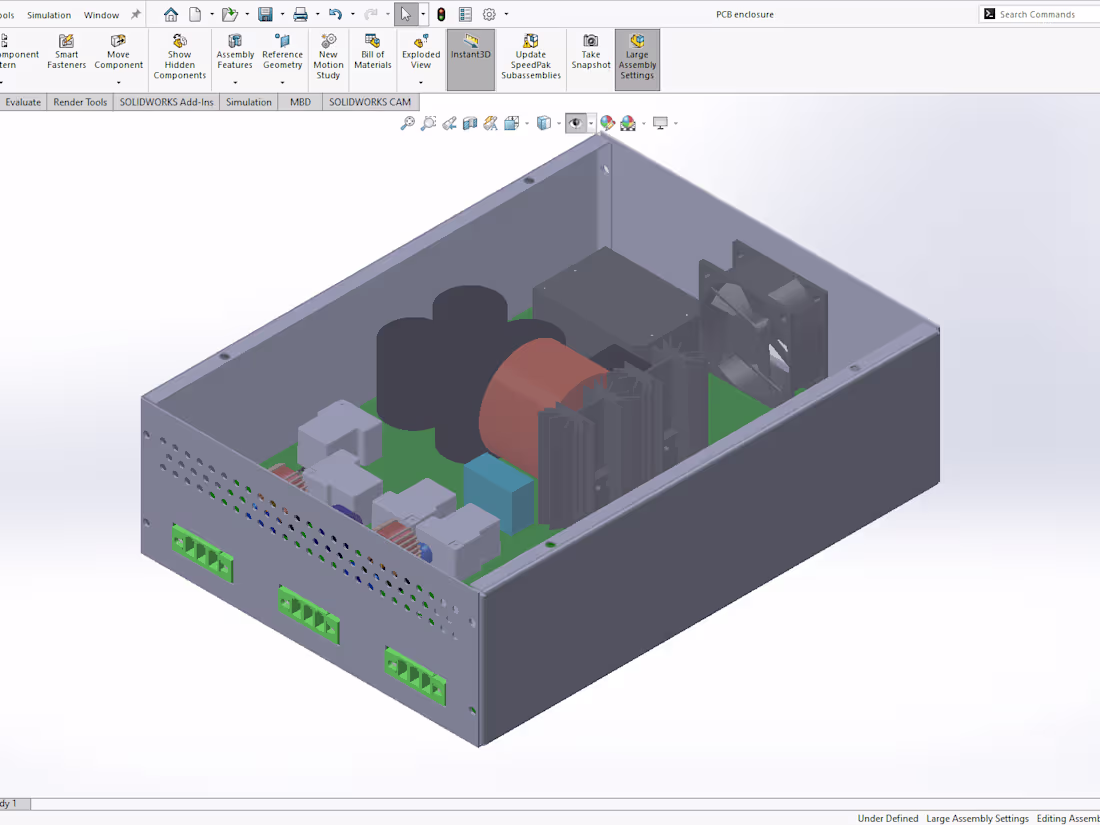Expand the New document dropdown arrow
The width and height of the screenshot is (1100, 825).
[x=212, y=14]
